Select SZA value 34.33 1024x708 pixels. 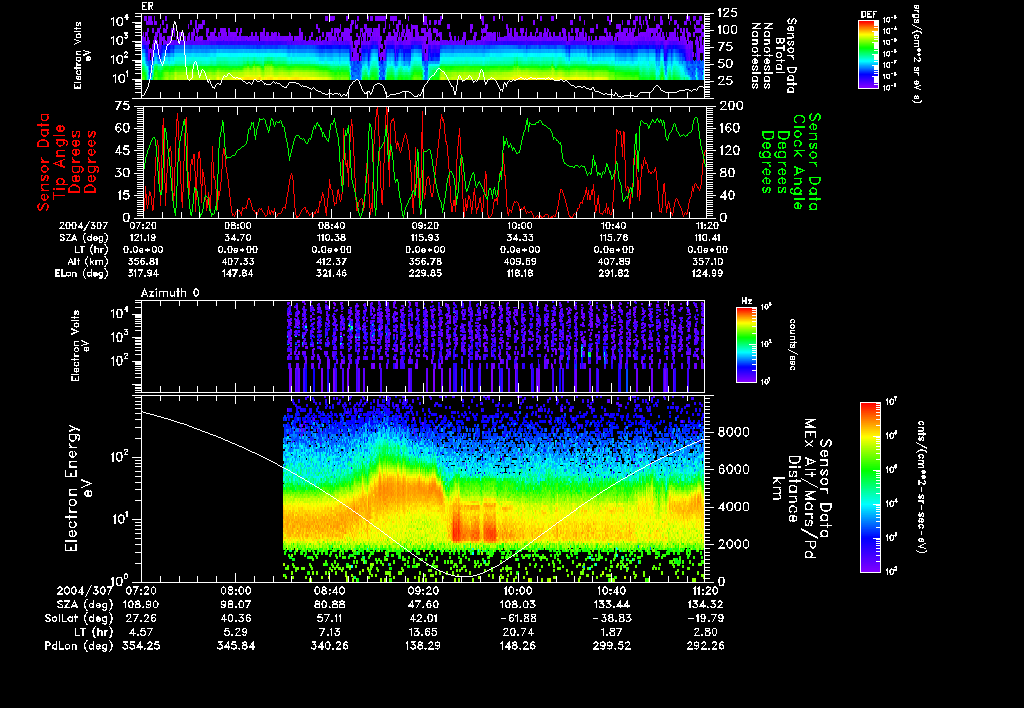[x=519, y=238]
